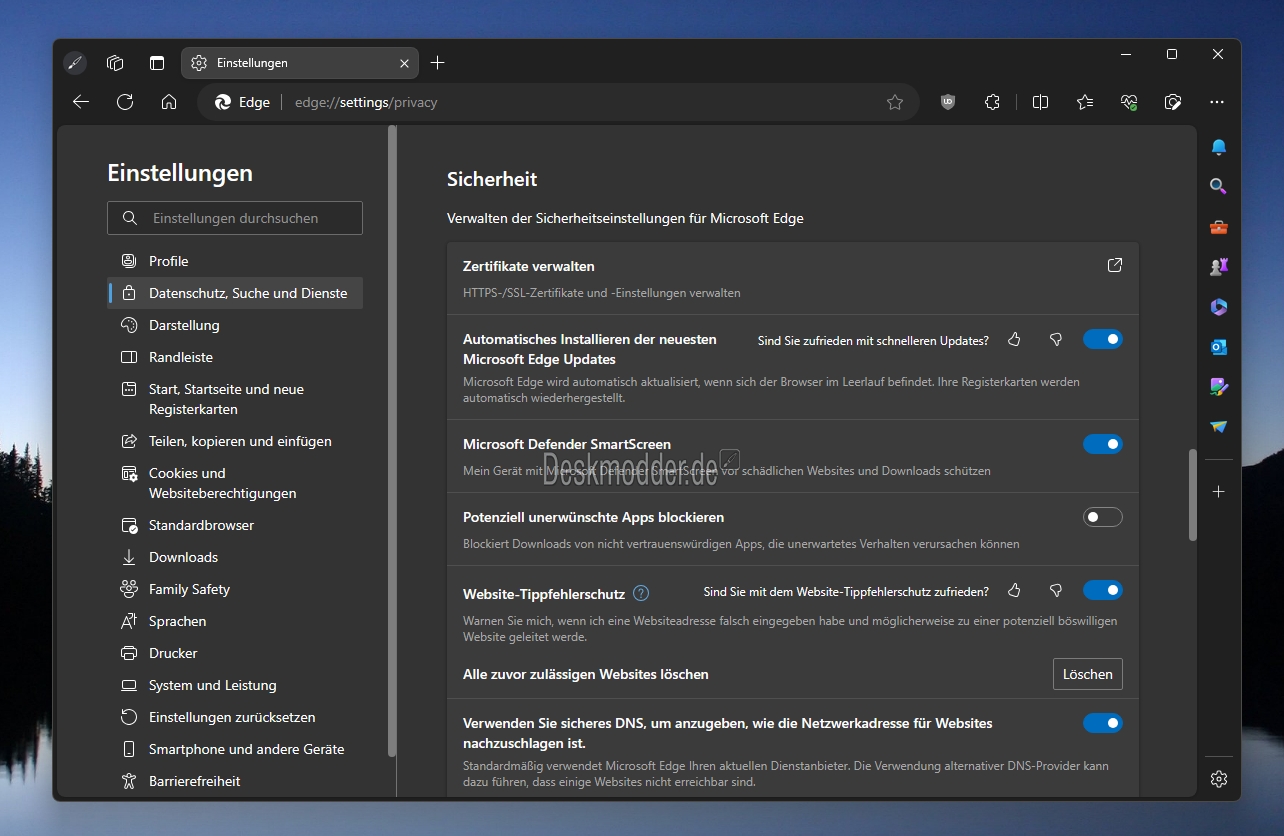Screen dimensions: 1284x836
Task: Thumbs down for schnelleren Updates
Action: pos(1055,340)
